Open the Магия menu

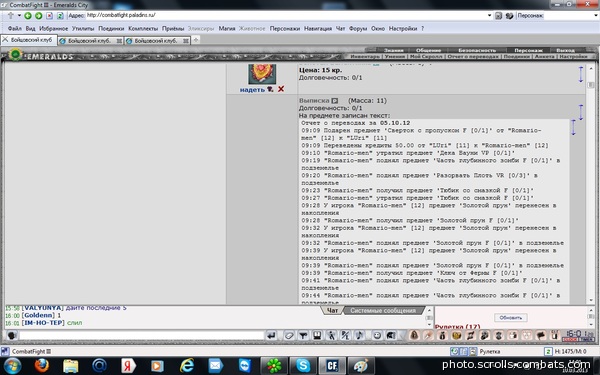coord(227,28)
